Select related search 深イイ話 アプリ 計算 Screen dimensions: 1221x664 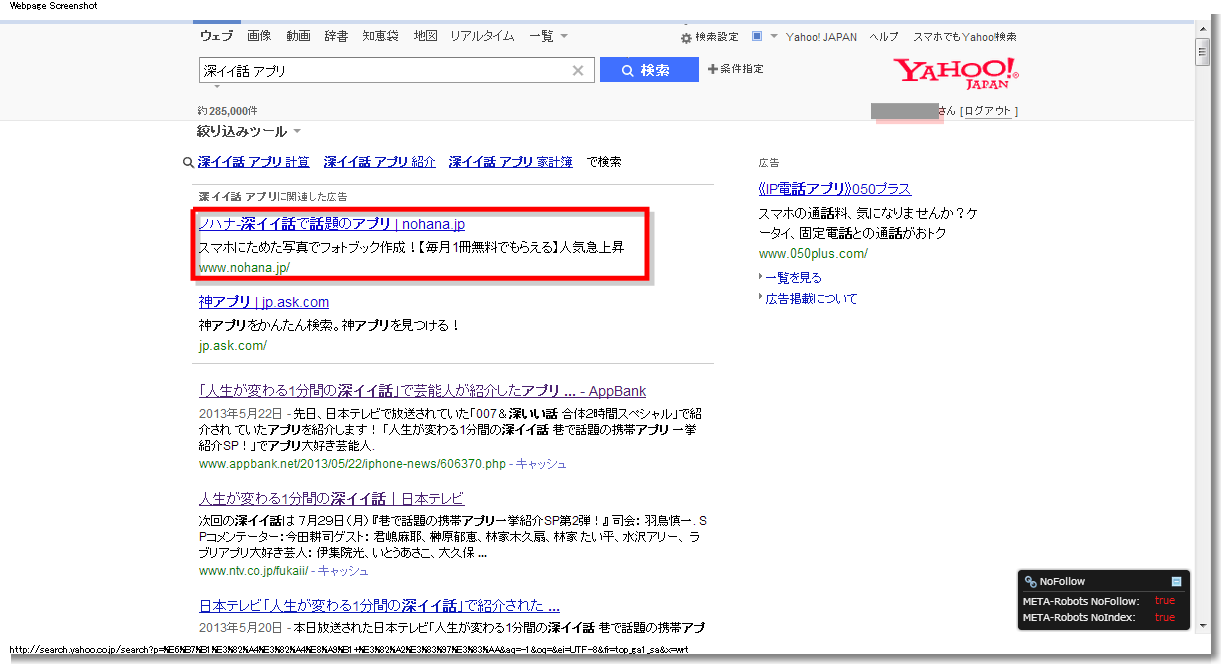(x=254, y=162)
